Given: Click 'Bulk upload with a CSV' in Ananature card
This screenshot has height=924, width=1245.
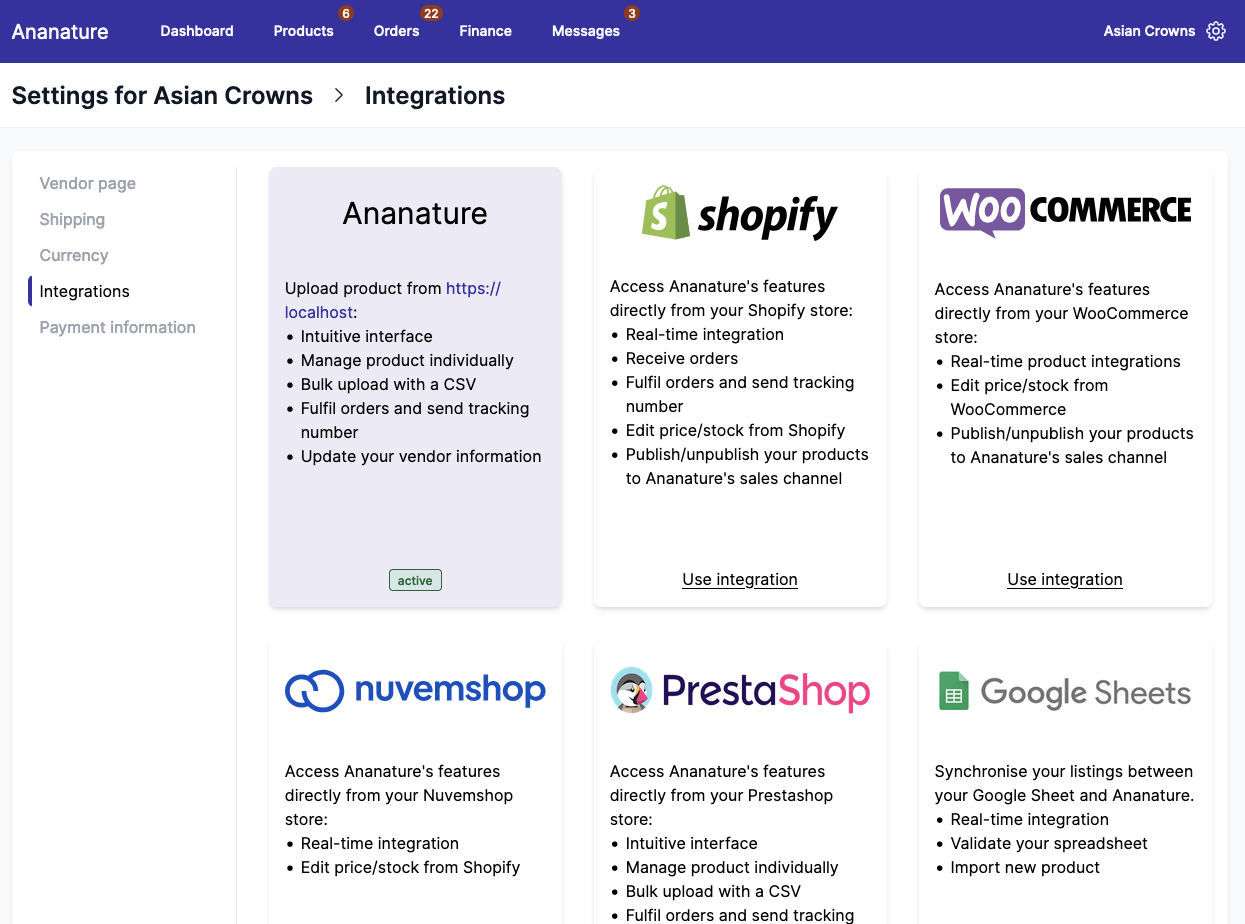Looking at the screenshot, I should [x=389, y=384].
